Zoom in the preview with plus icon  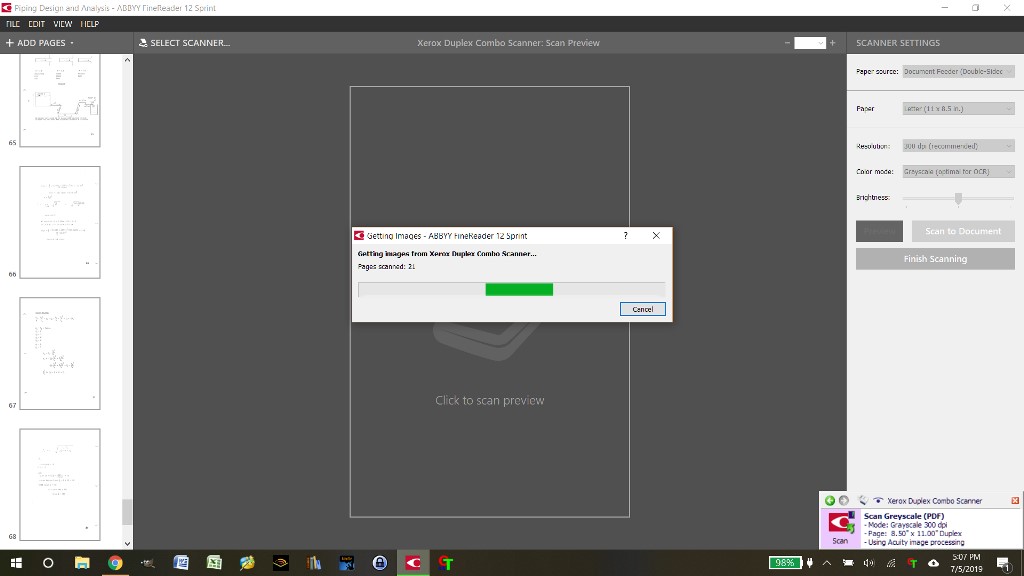832,43
